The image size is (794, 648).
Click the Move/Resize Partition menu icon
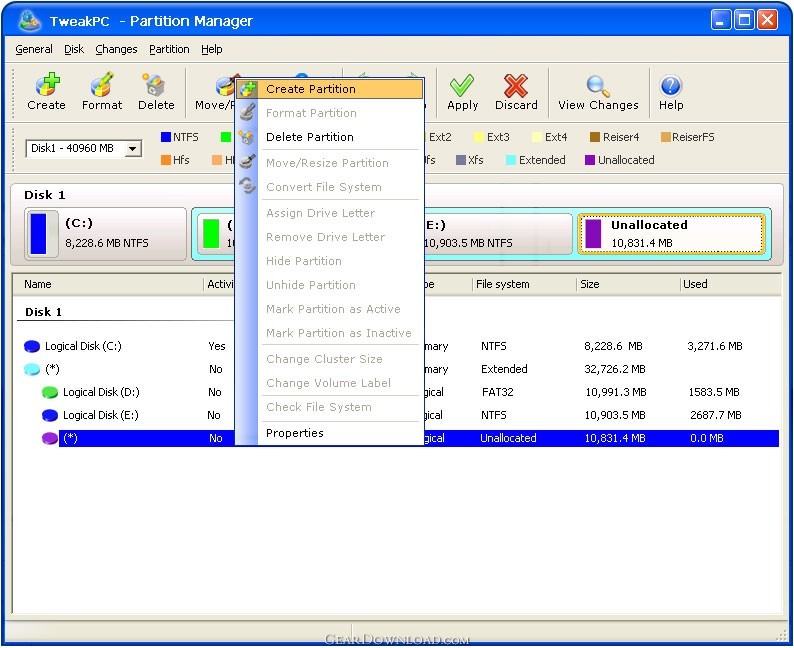[247, 161]
